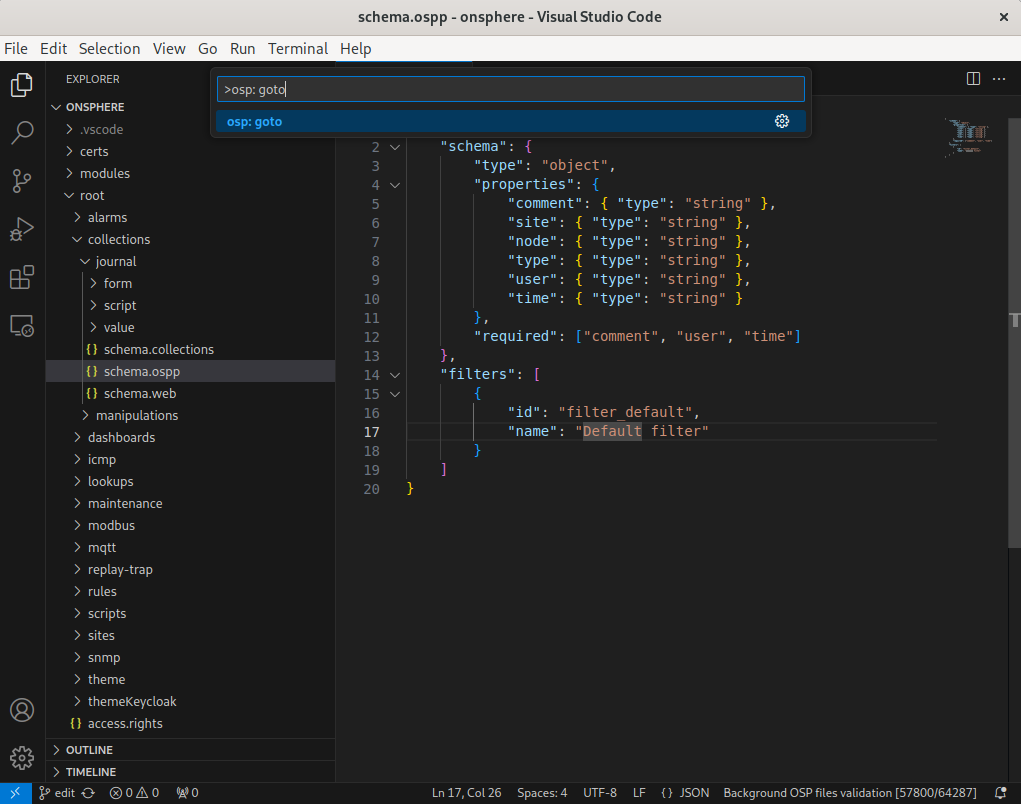Screen dimensions: 1021x804
Task: Expand the themeKeycloak folder
Action: click(191, 701)
